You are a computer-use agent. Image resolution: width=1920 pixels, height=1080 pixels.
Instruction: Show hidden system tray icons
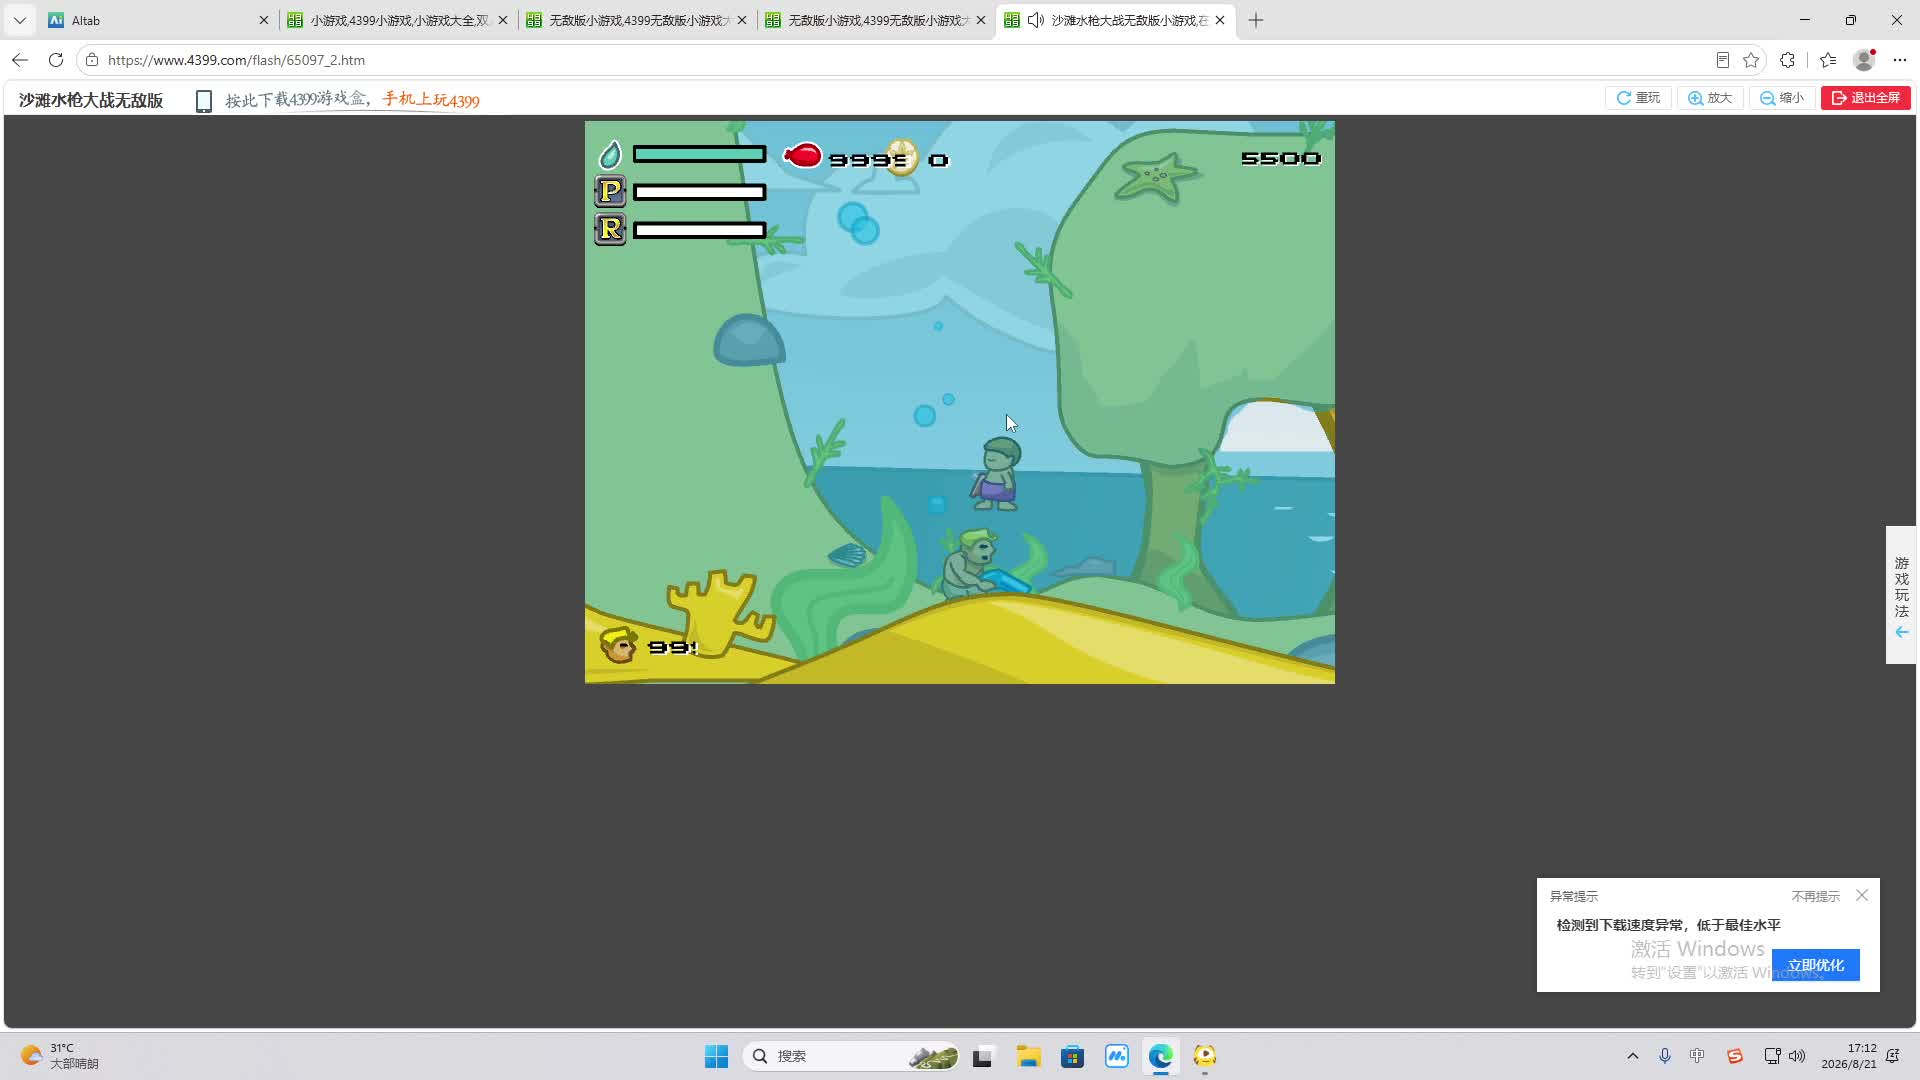tap(1633, 1056)
